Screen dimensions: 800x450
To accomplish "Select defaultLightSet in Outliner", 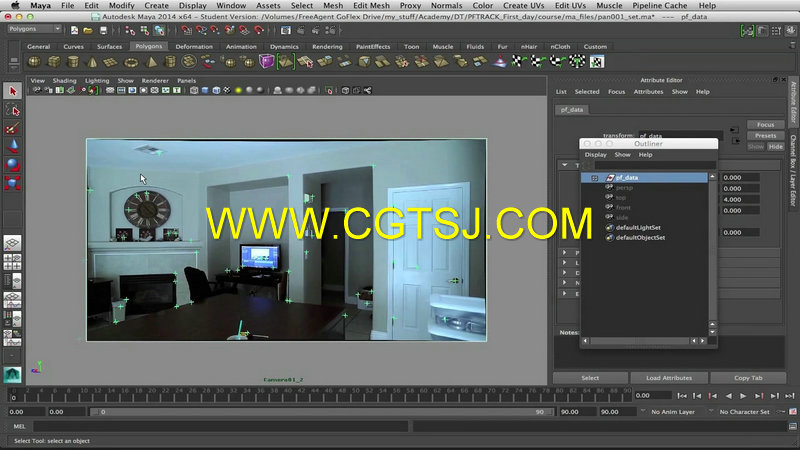I will [638, 228].
